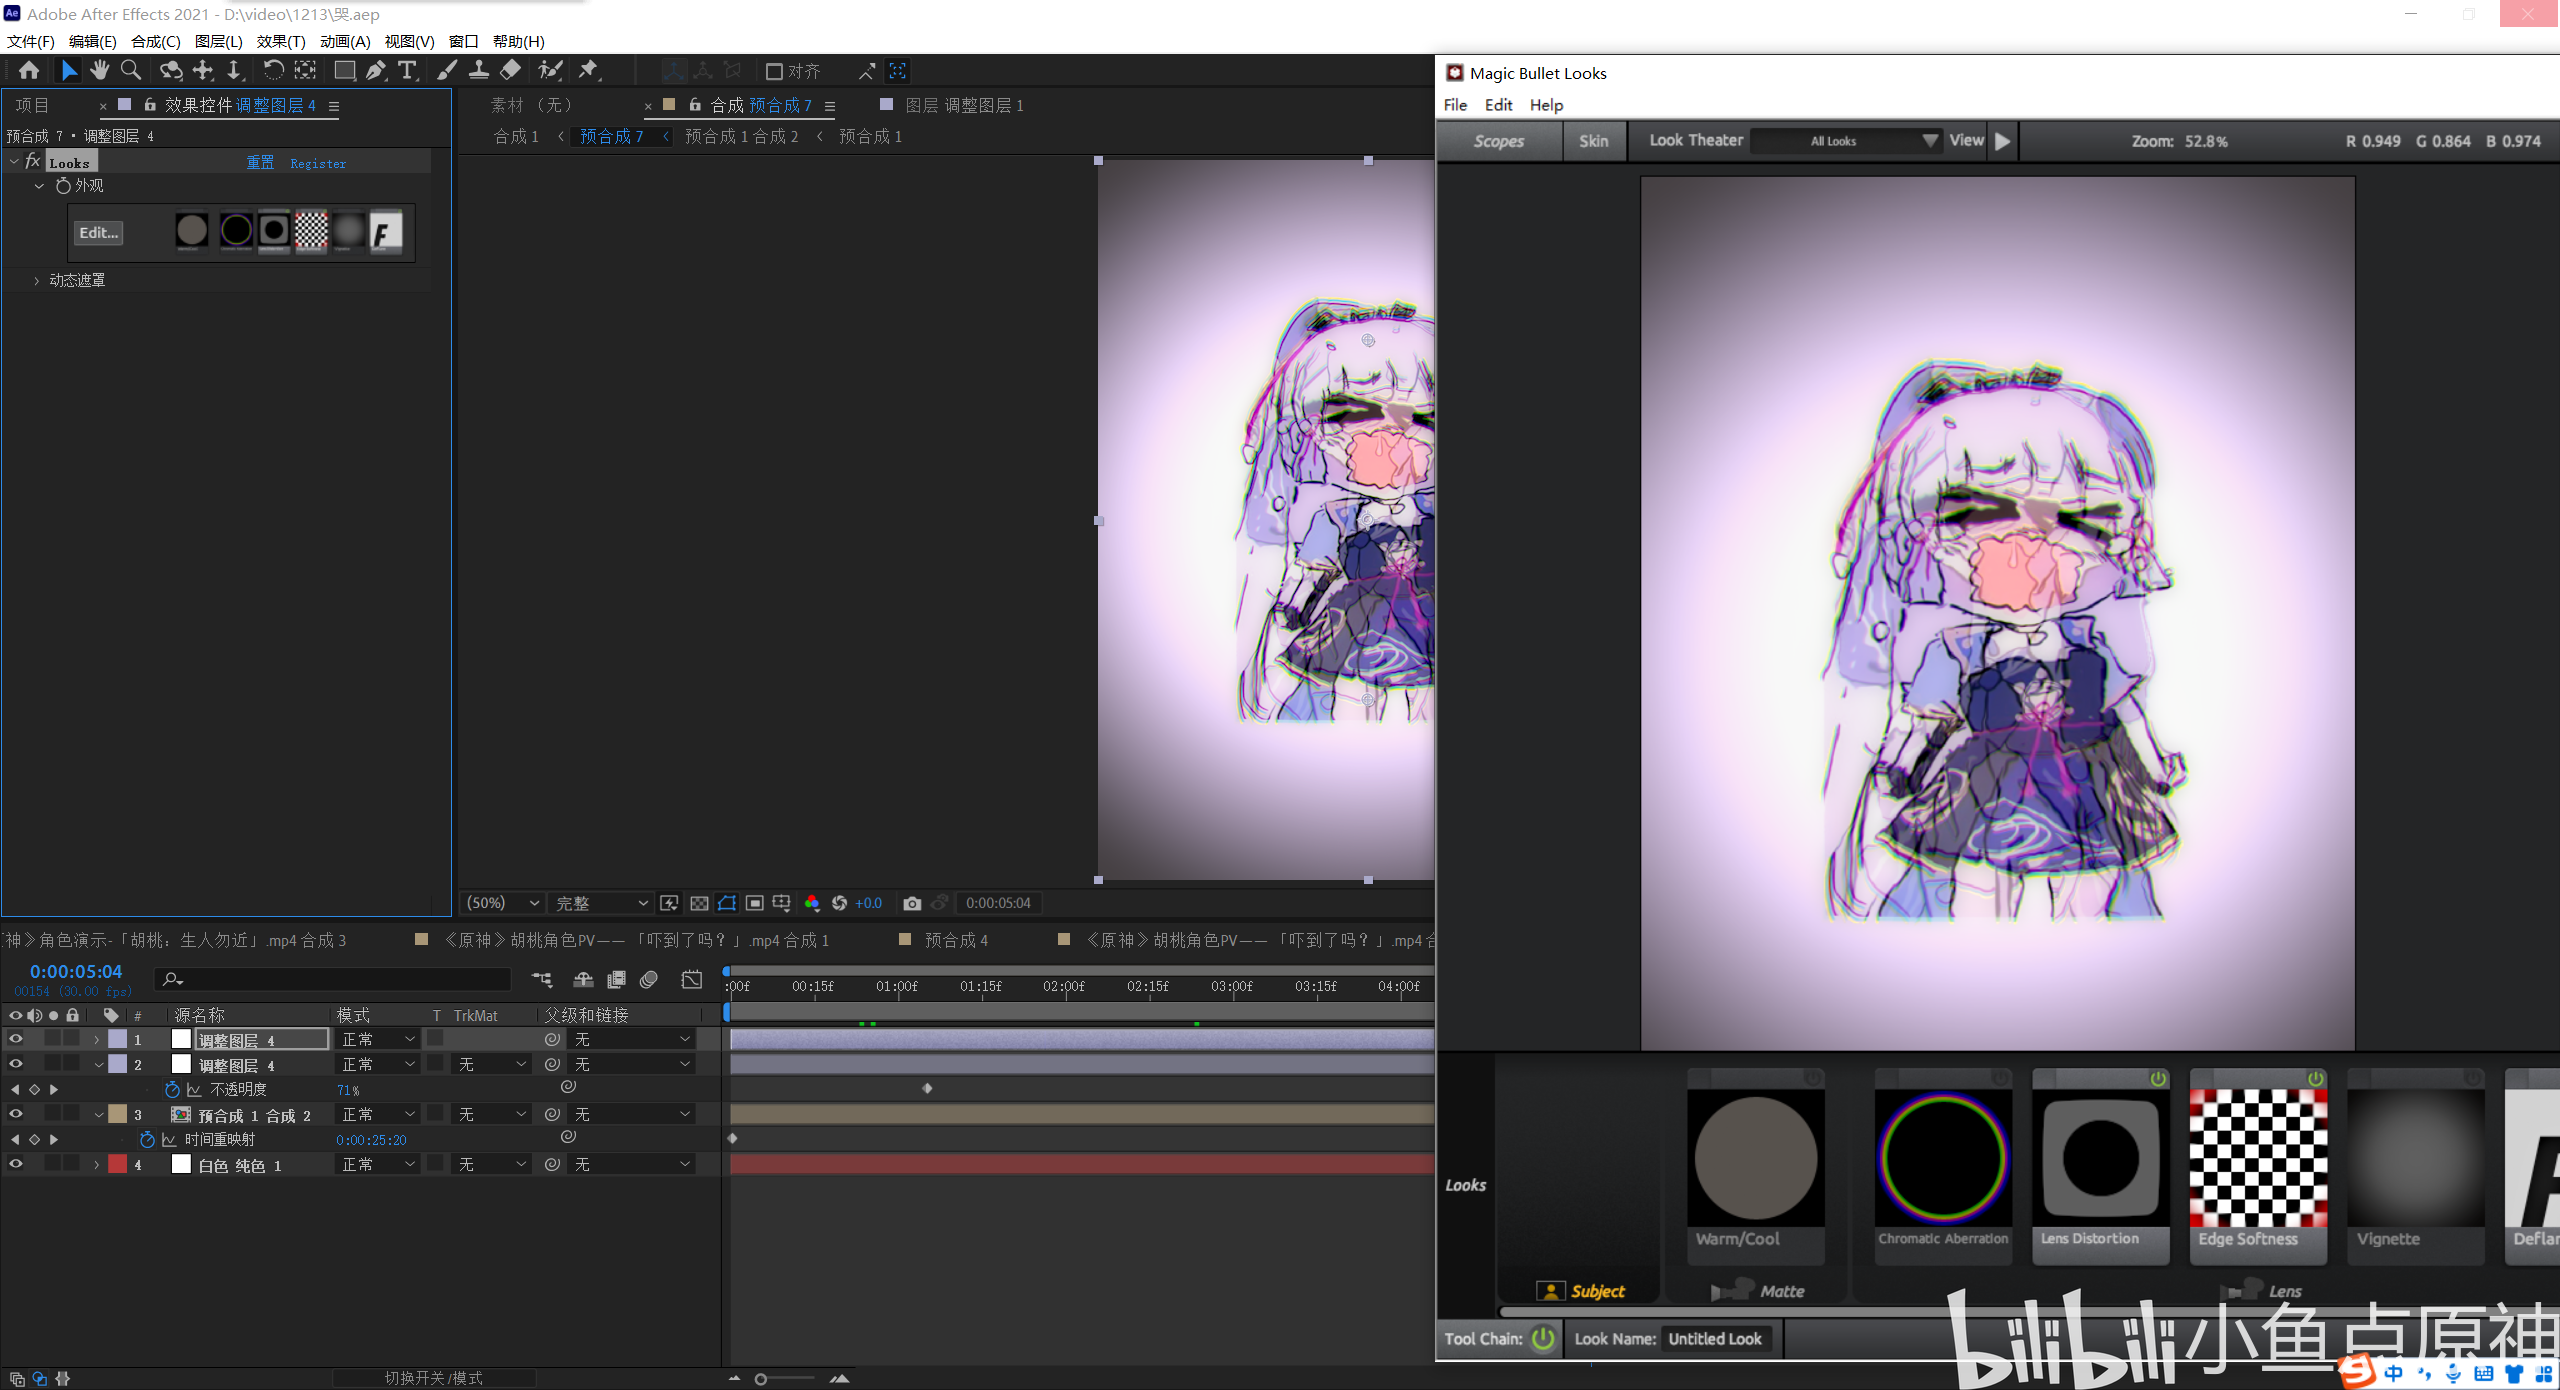The image size is (2560, 1390).
Task: Select the Puppet Pin tool
Action: pyautogui.click(x=589, y=70)
